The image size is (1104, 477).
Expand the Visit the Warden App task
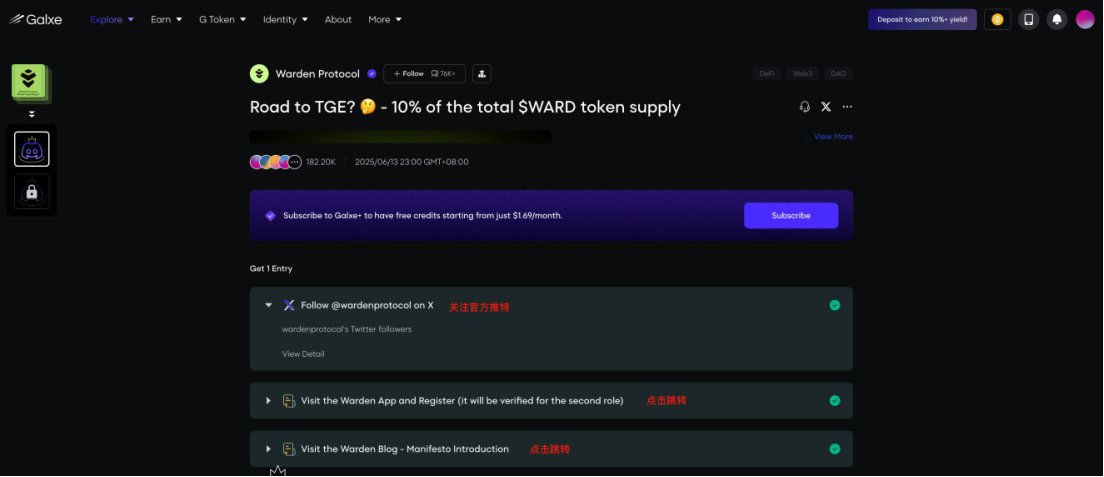(268, 400)
